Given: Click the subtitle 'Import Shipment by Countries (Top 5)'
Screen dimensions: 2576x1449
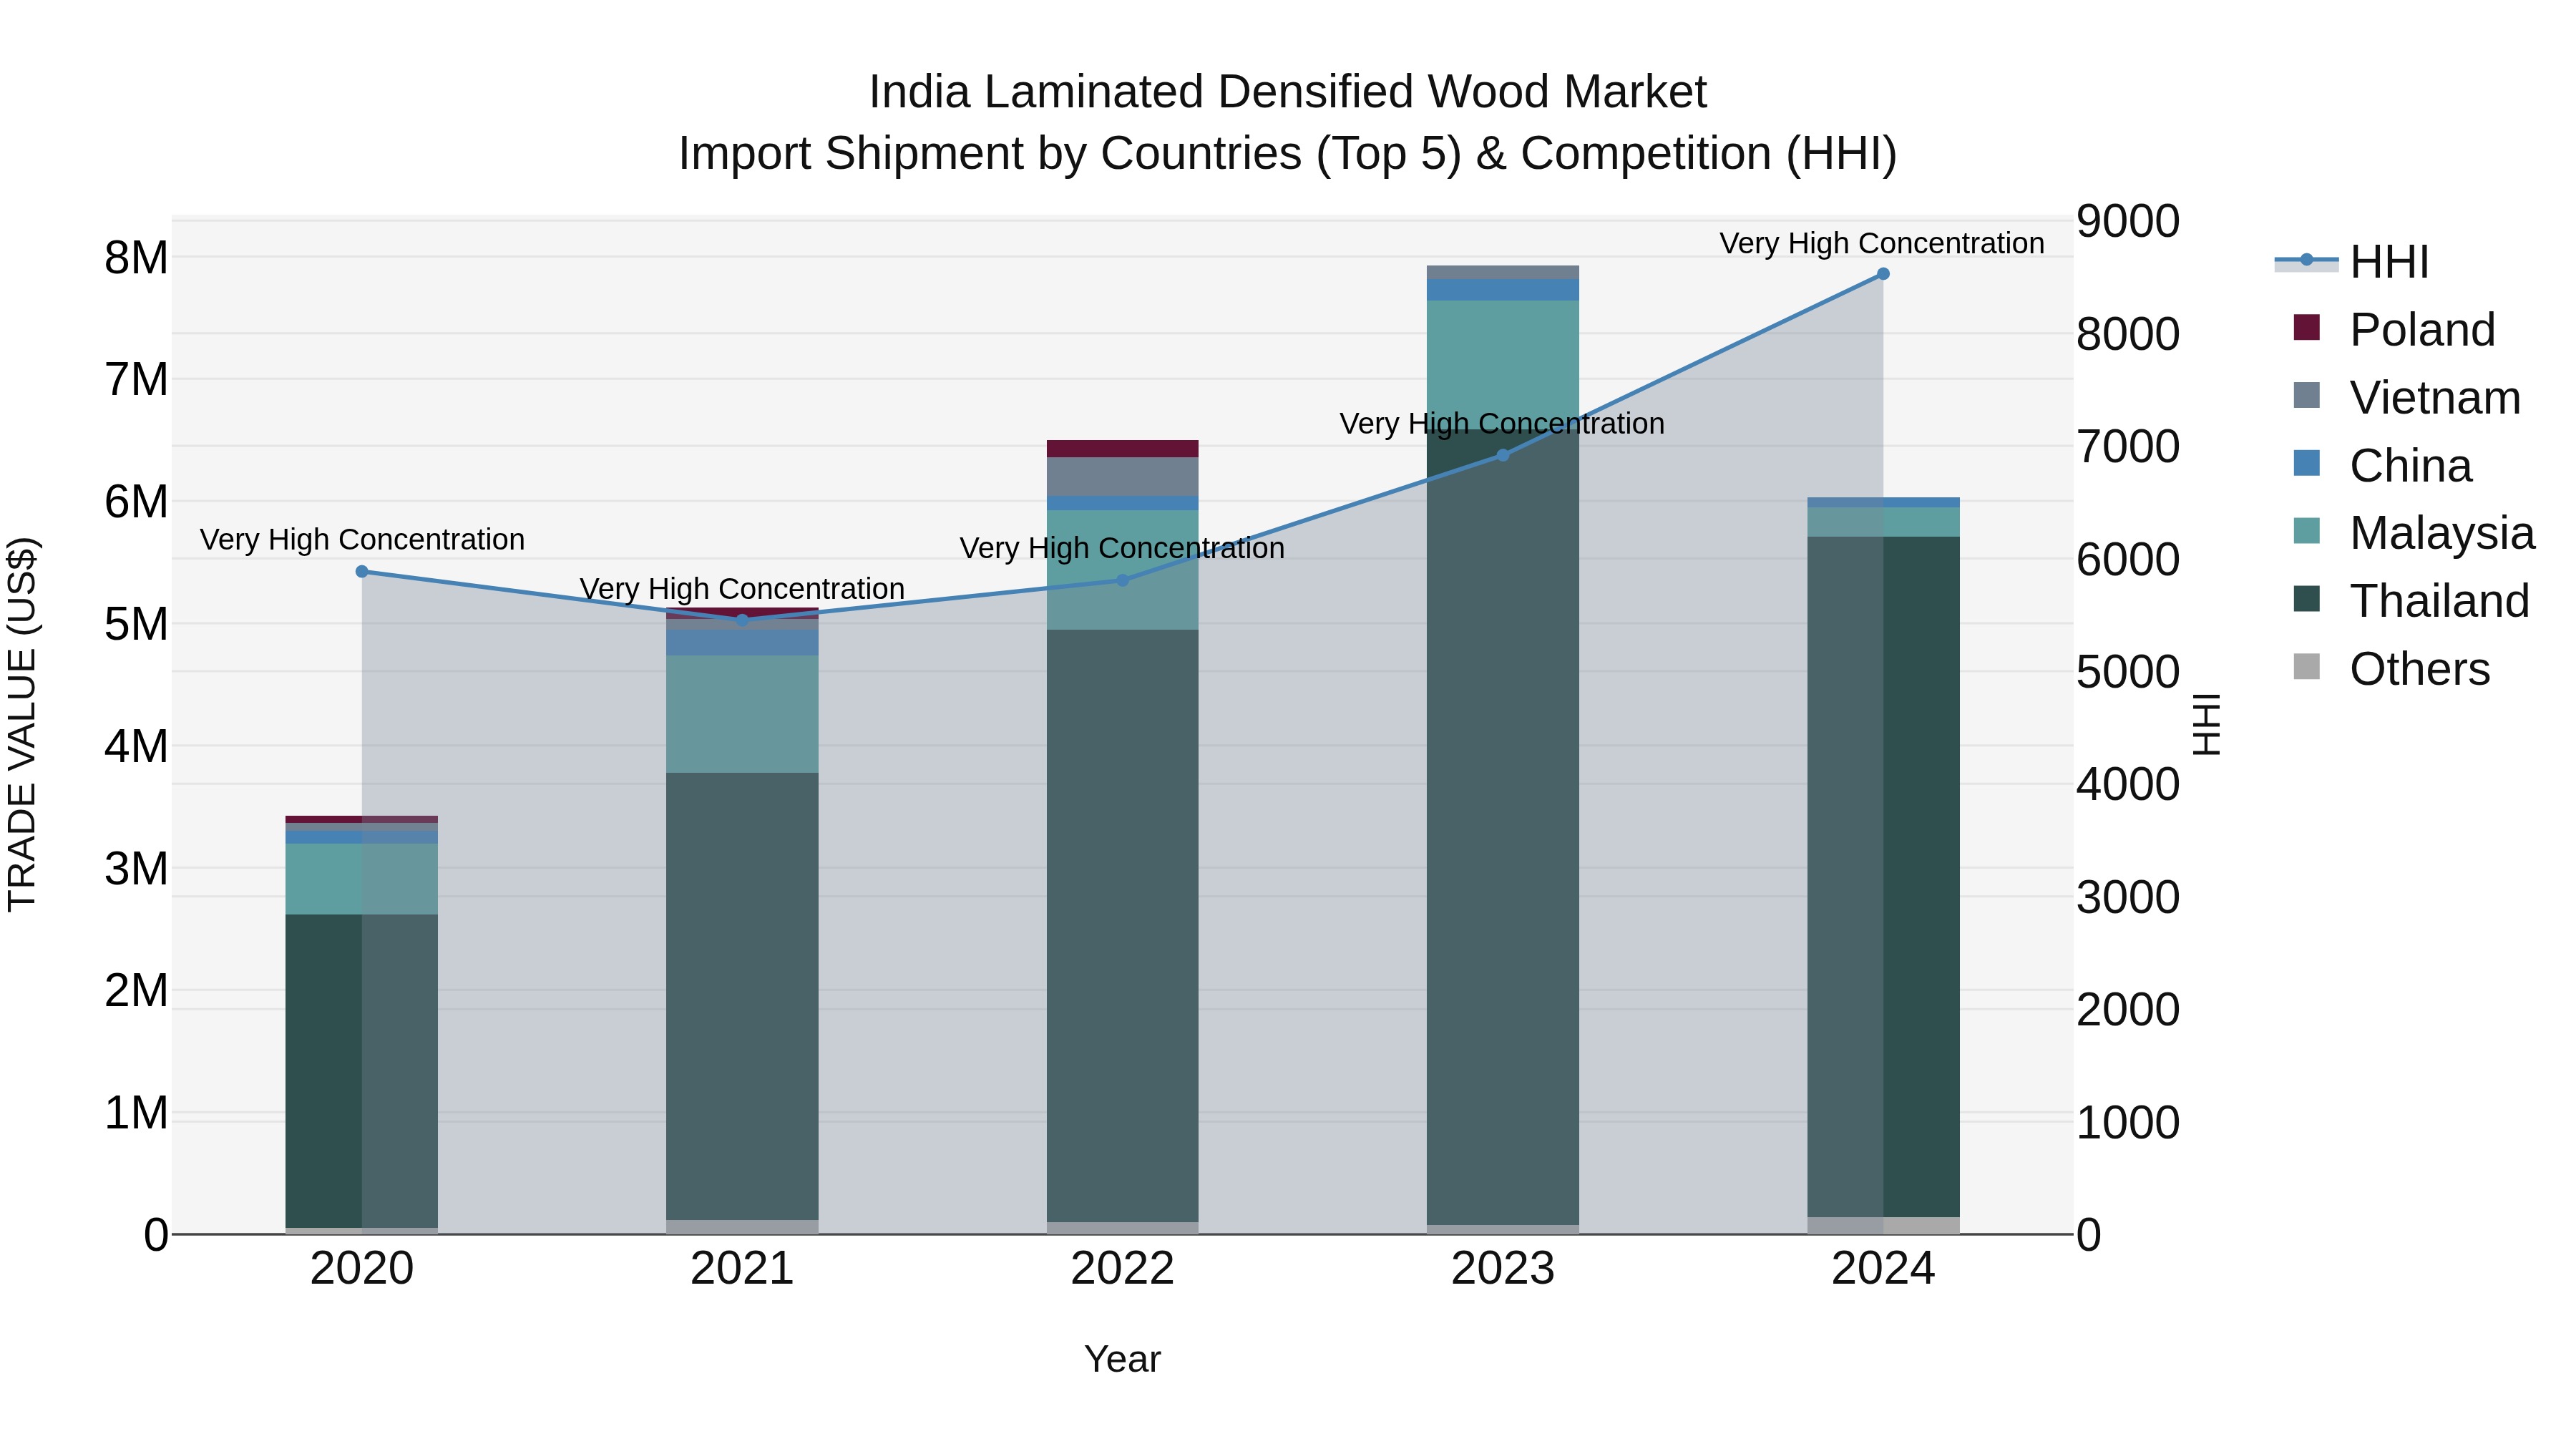Looking at the screenshot, I should [1070, 154].
